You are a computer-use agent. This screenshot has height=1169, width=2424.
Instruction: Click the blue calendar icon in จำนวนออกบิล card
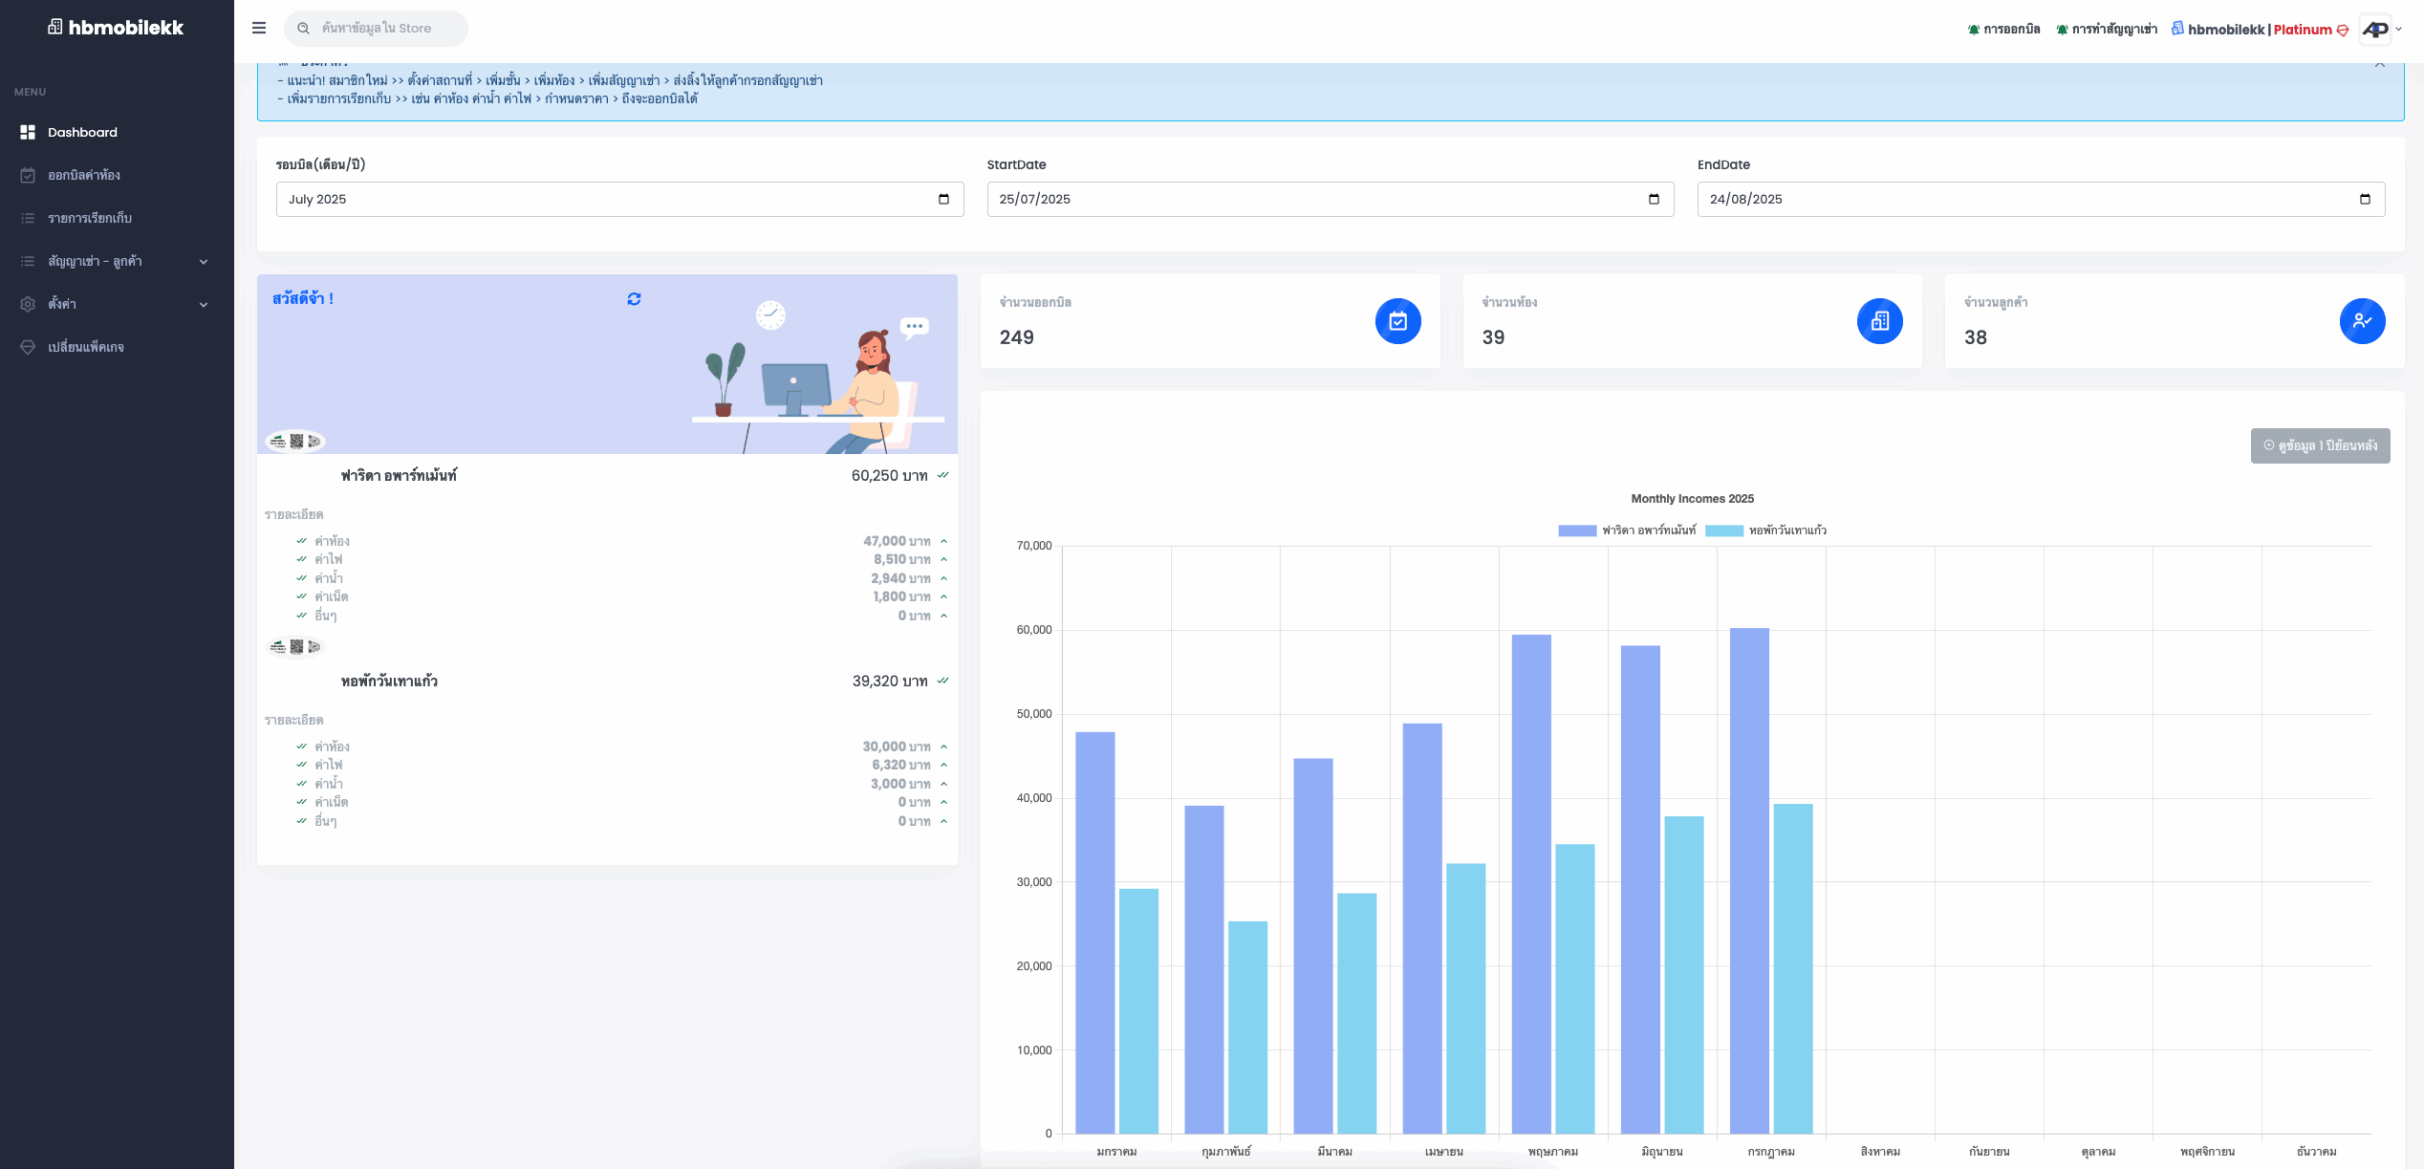coord(1397,321)
